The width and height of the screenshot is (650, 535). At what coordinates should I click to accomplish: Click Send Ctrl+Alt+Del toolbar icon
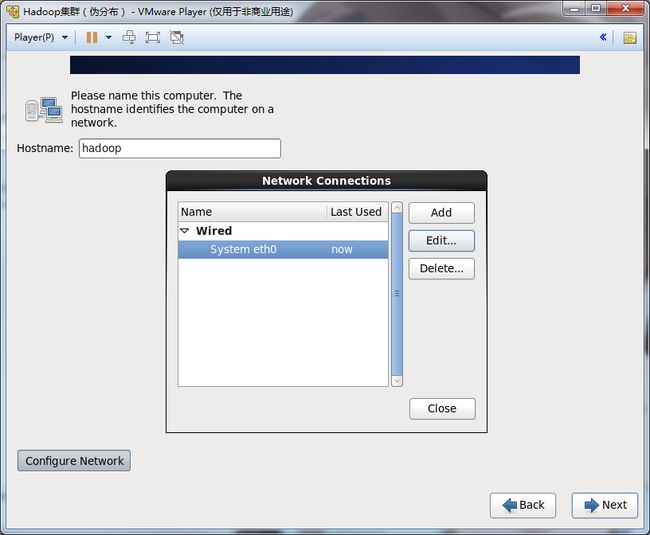129,37
